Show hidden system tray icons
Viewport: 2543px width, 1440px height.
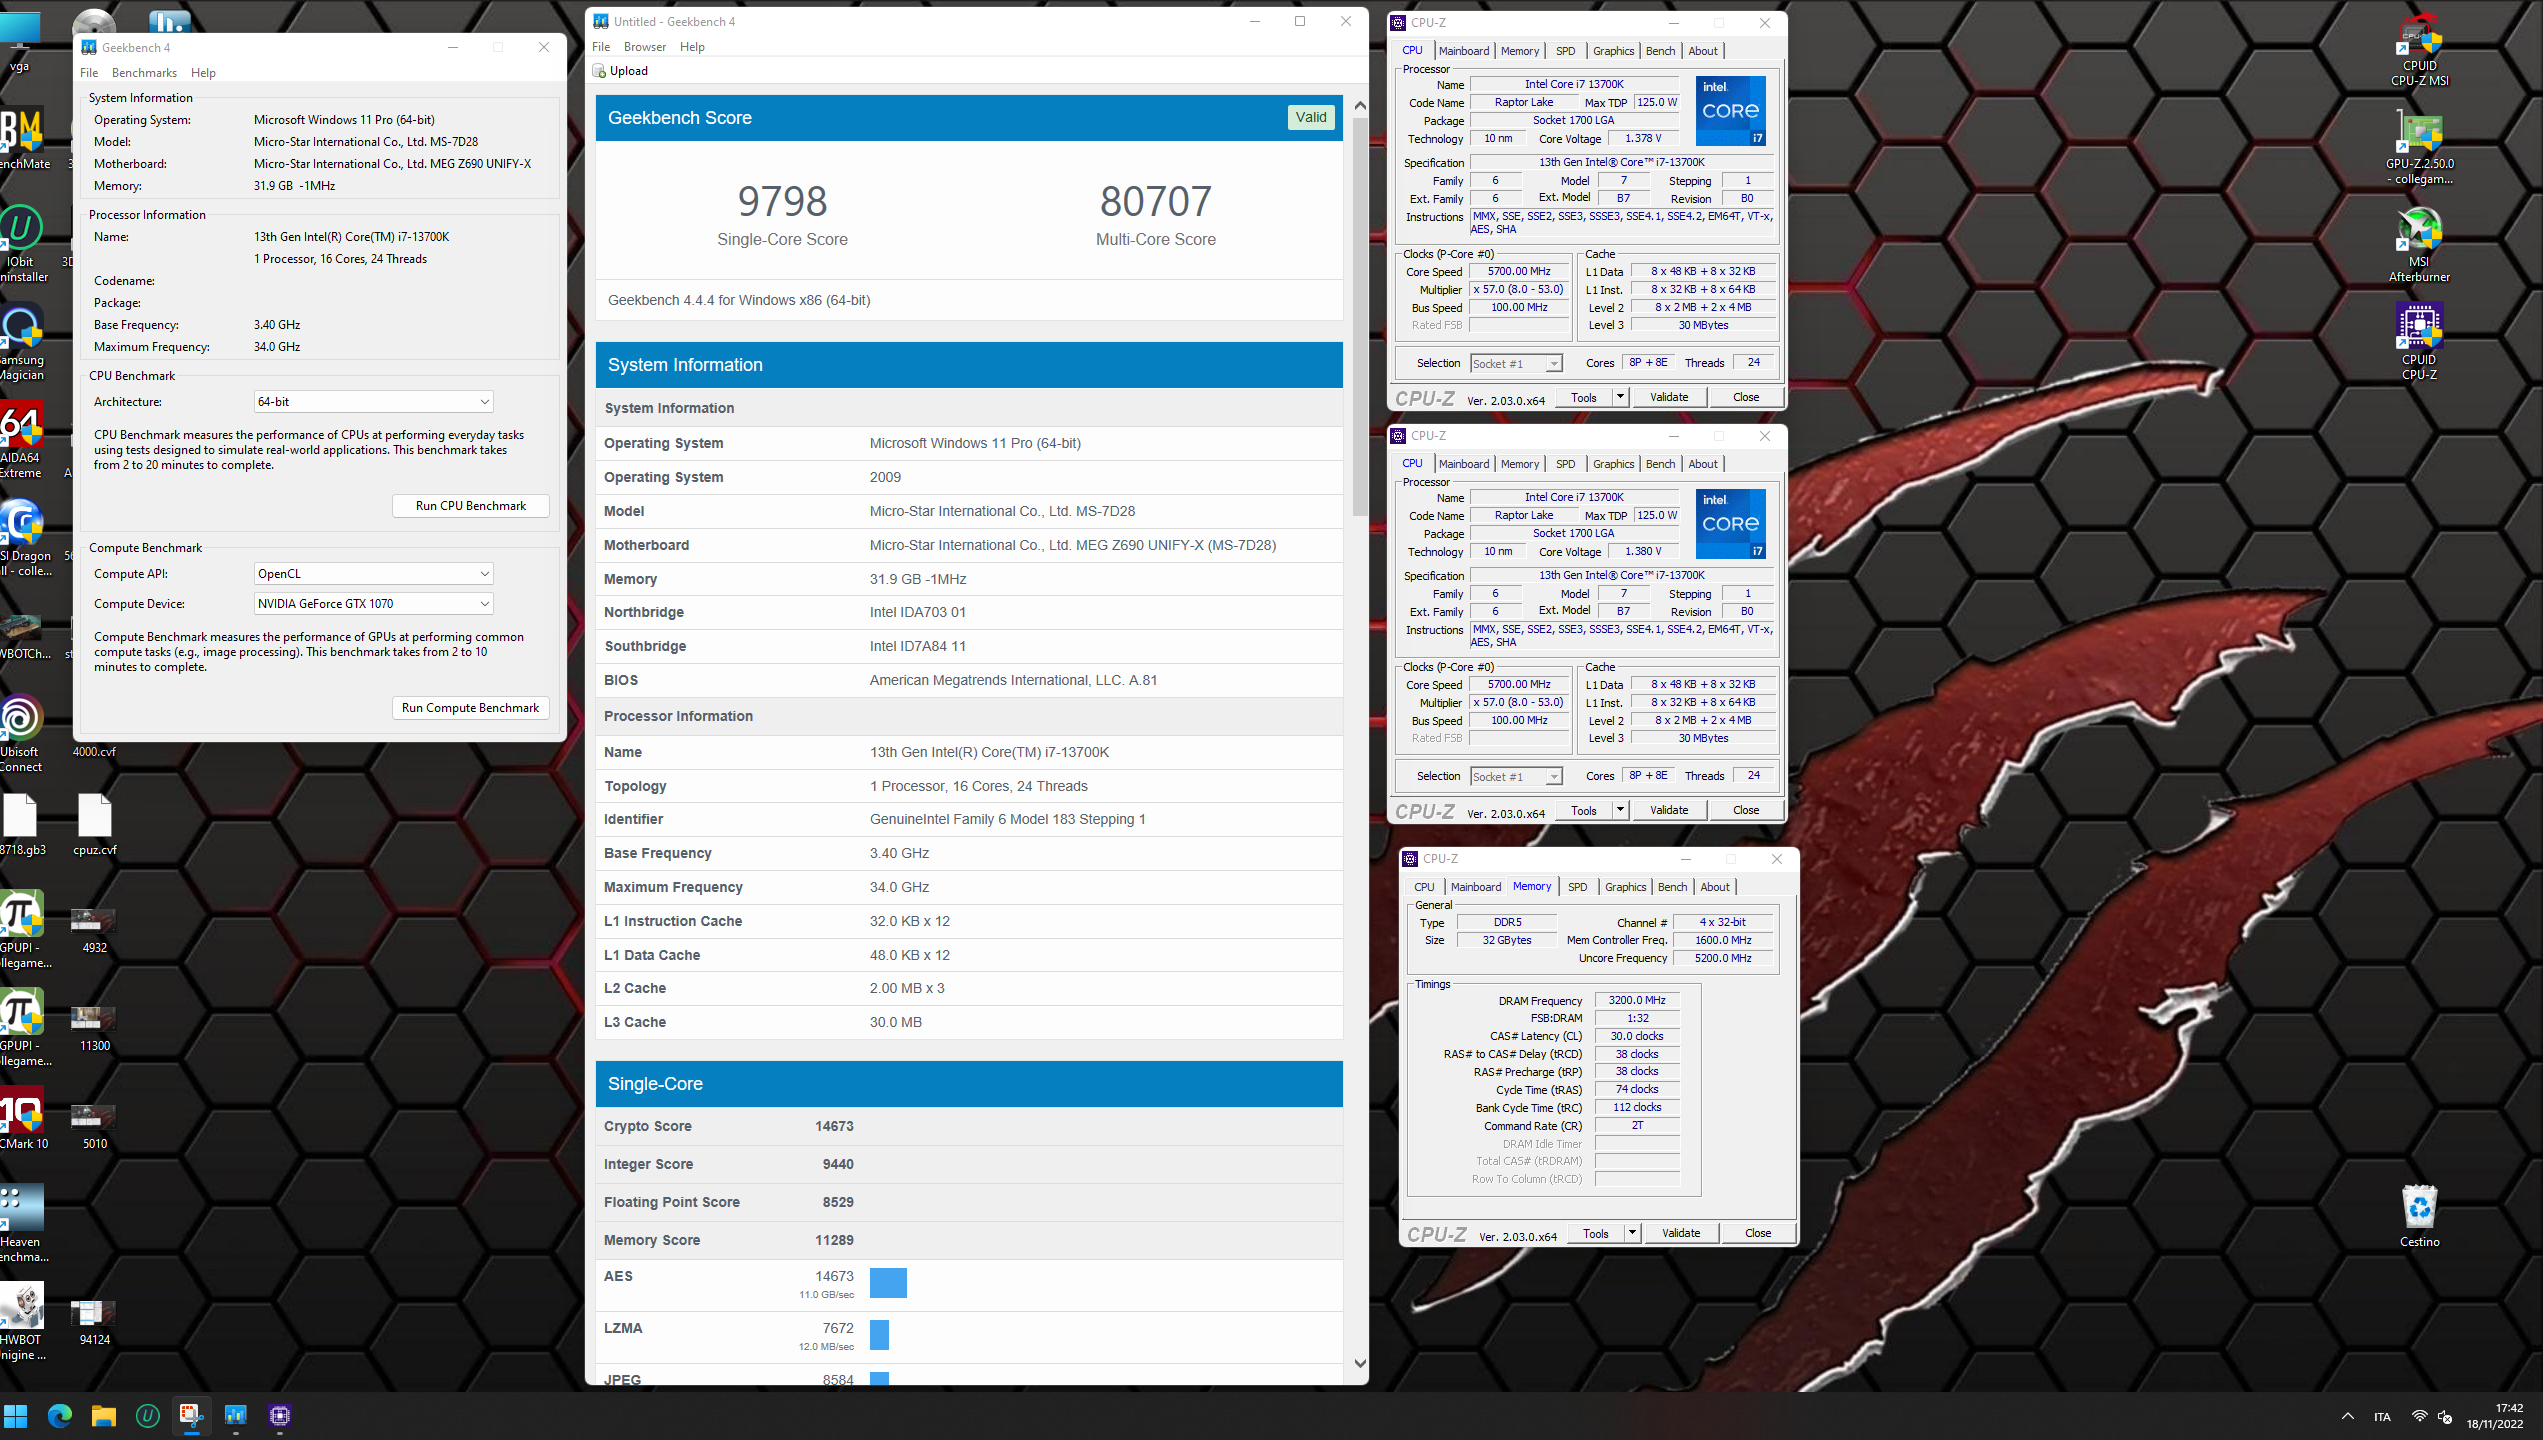click(x=2347, y=1416)
